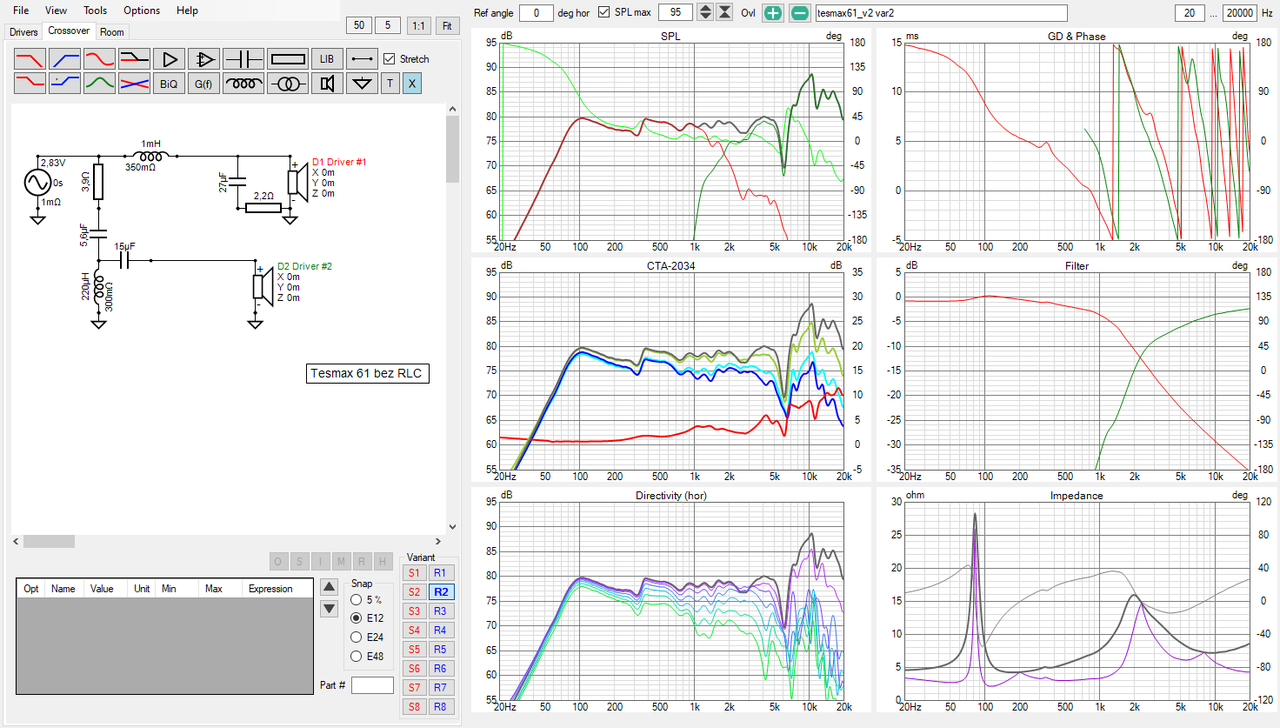
Task: Add a transformer component
Action: pos(288,84)
